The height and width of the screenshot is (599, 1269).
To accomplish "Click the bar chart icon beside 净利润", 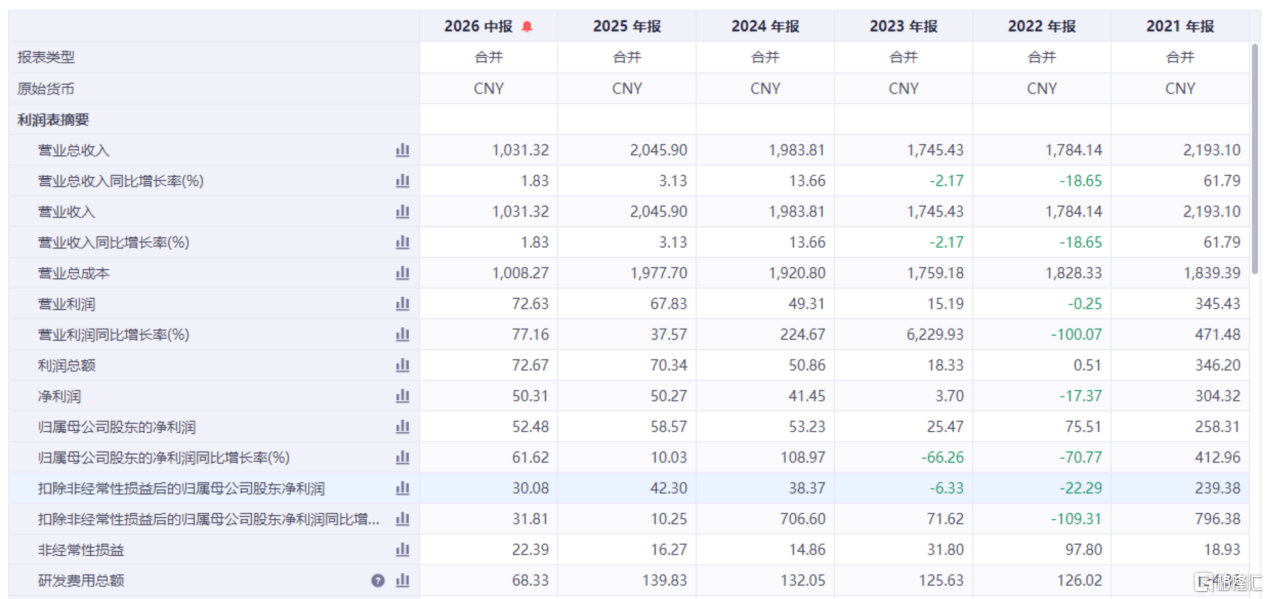I will [403, 396].
